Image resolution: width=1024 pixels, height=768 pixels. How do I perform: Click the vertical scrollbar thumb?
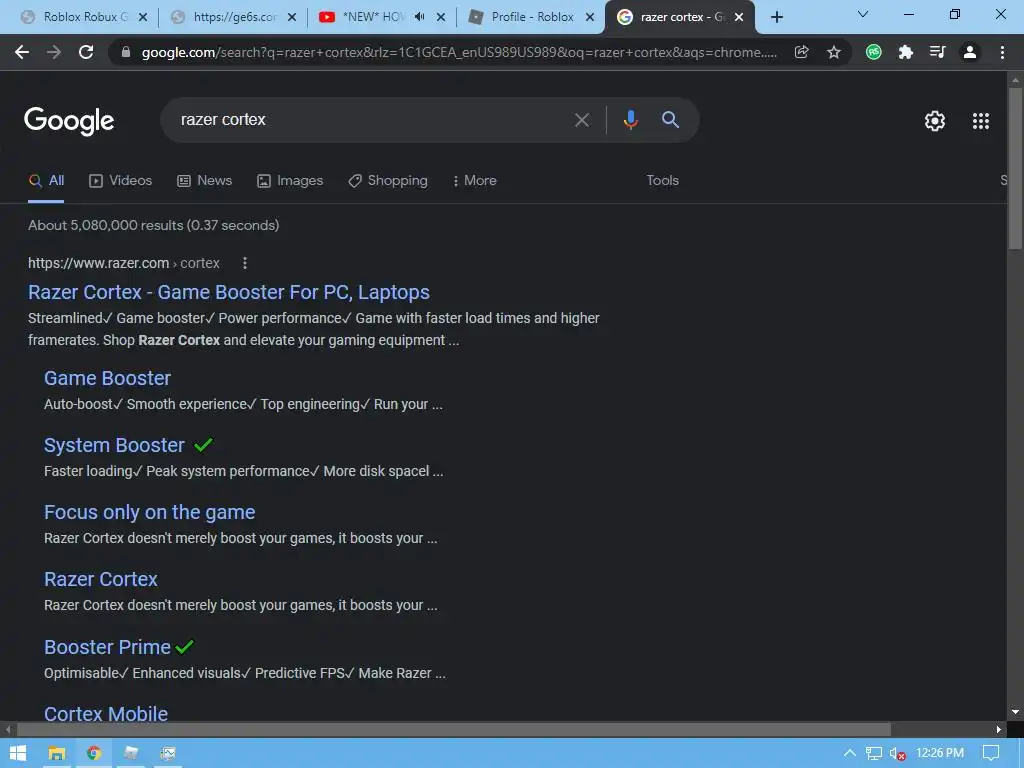(1015, 168)
